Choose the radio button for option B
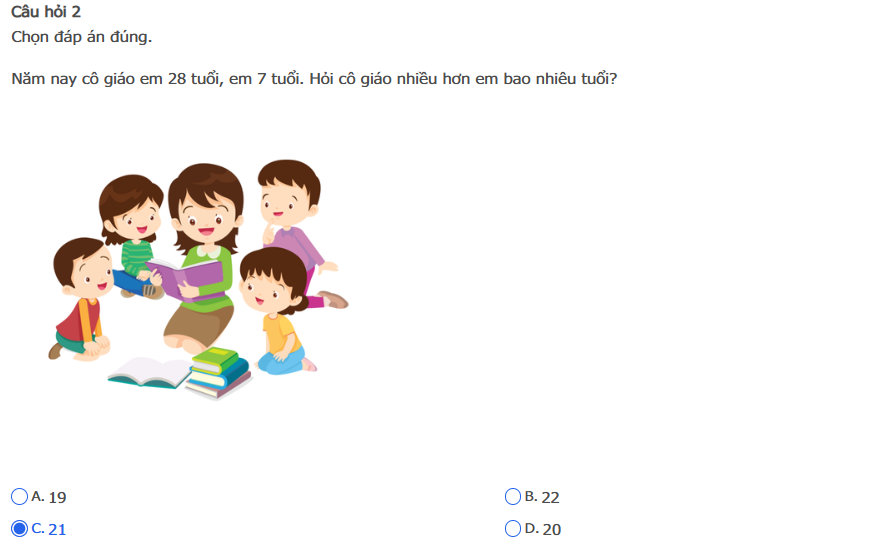The width and height of the screenshot is (873, 548). 513,496
